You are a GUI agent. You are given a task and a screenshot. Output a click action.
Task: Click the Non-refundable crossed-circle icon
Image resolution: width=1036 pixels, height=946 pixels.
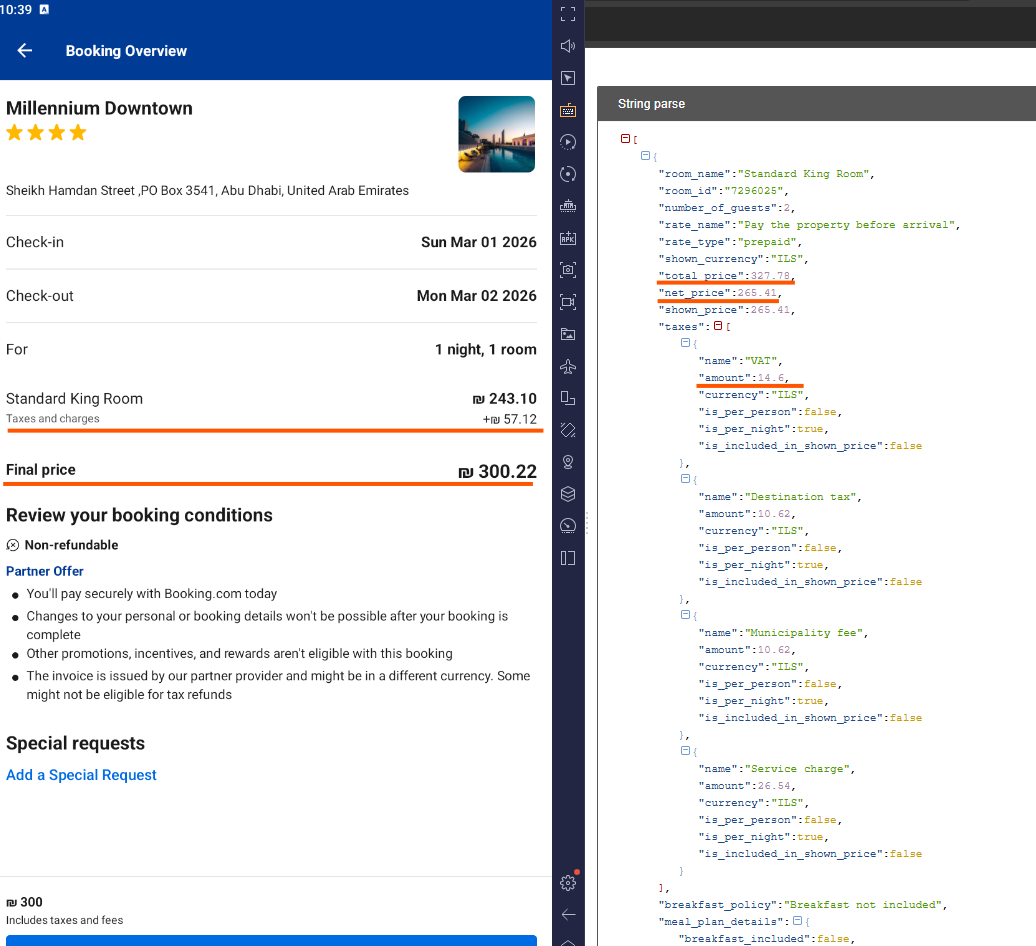tap(13, 545)
